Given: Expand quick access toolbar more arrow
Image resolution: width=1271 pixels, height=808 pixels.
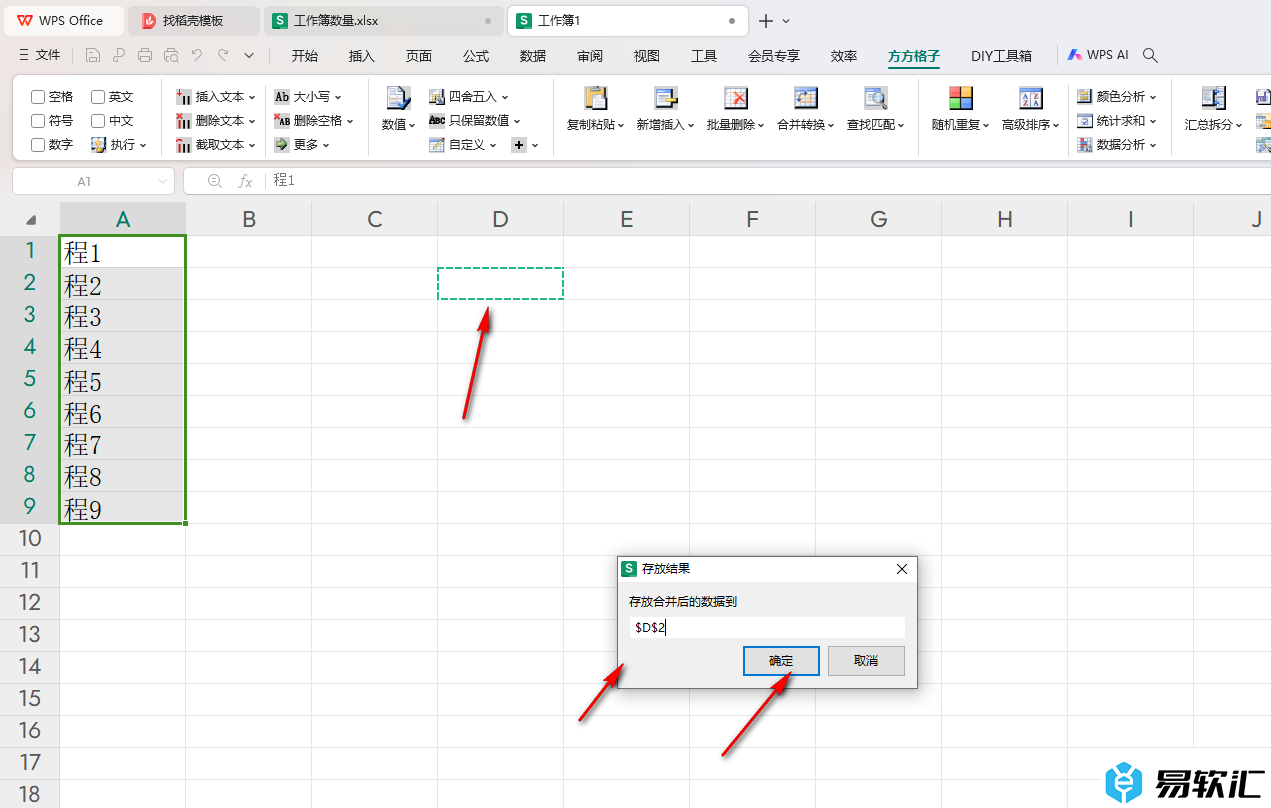Looking at the screenshot, I should click(249, 56).
